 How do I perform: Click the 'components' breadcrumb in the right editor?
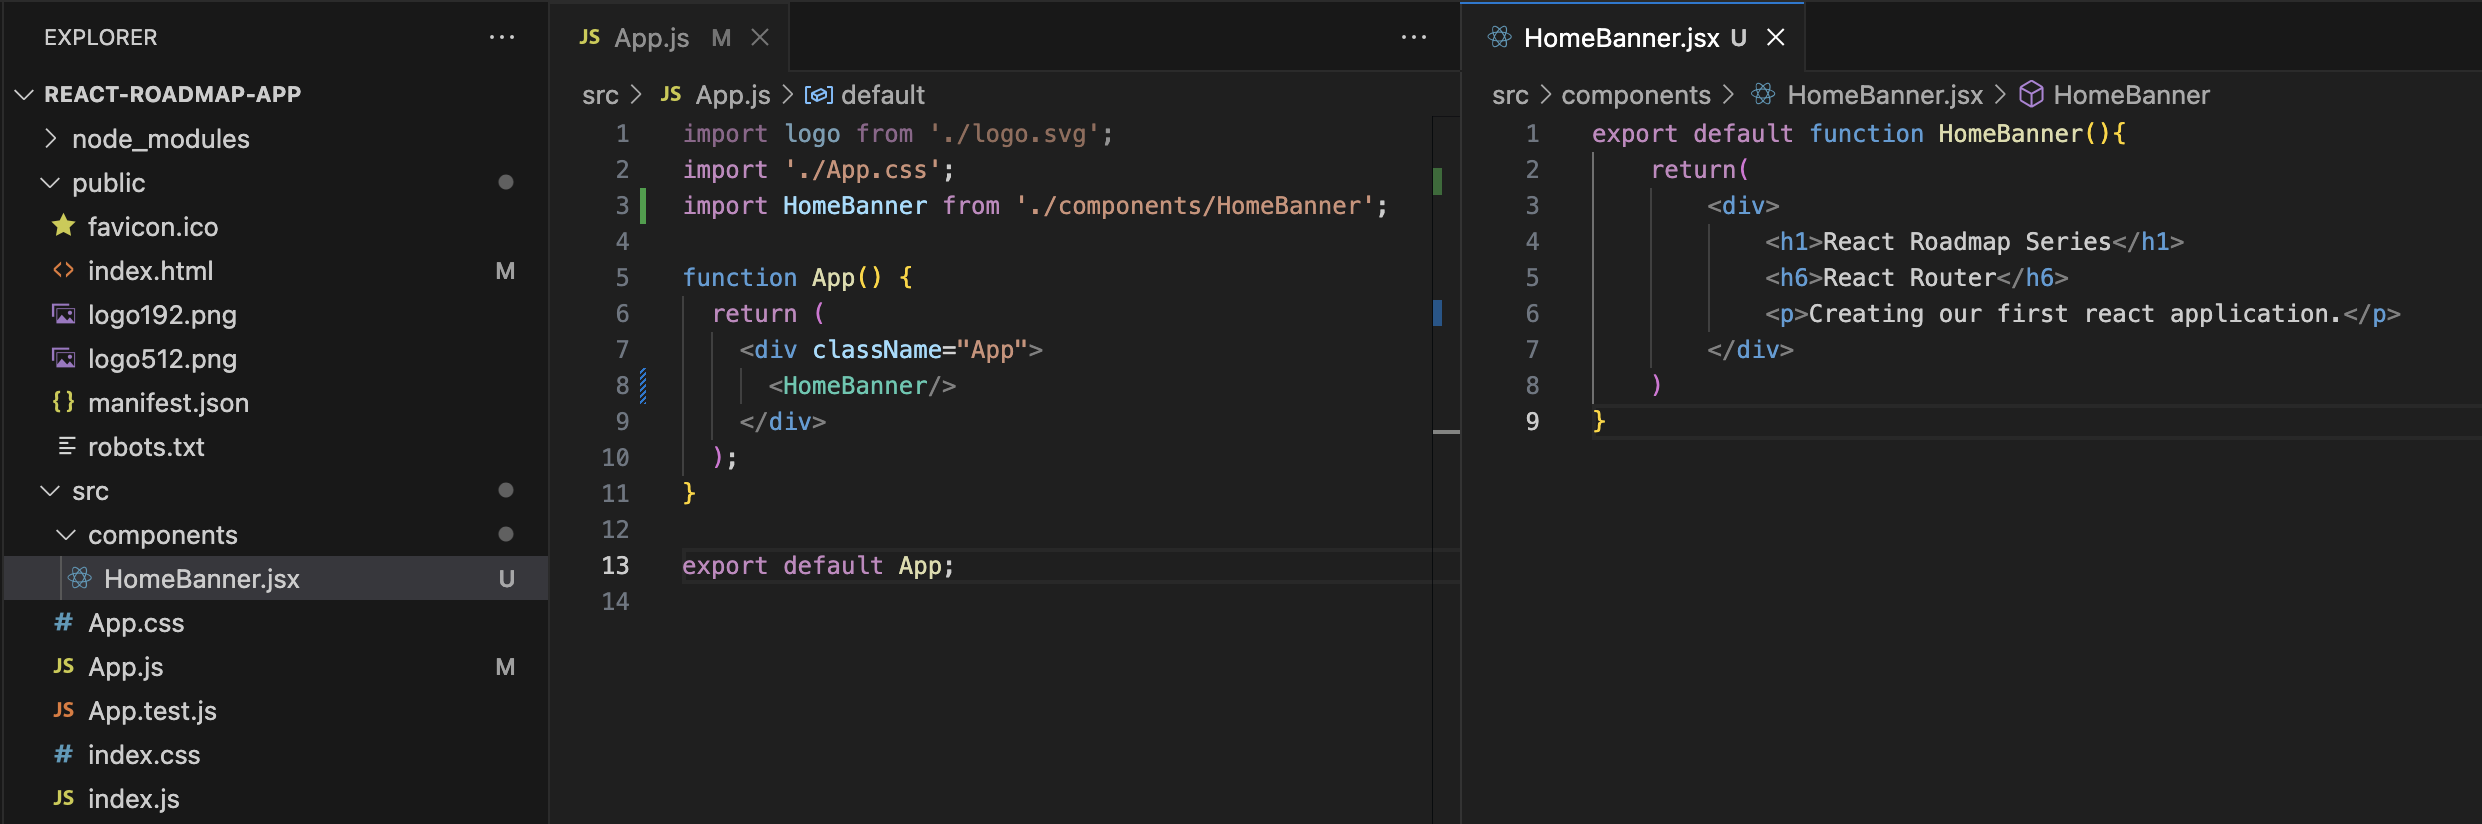click(x=1635, y=95)
